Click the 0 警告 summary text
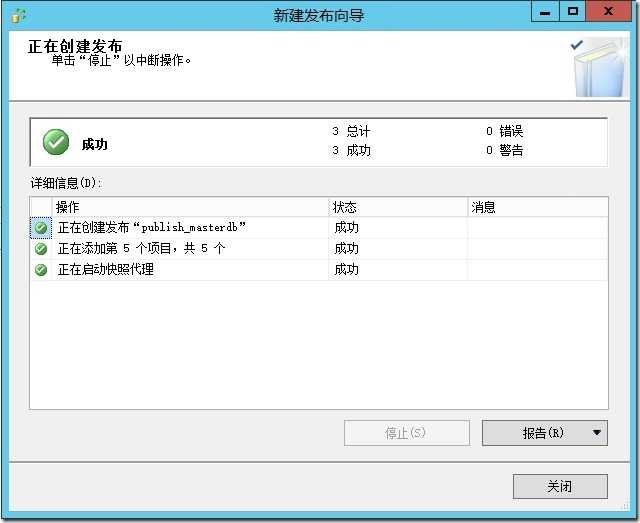This screenshot has height=523, width=640. 504,151
